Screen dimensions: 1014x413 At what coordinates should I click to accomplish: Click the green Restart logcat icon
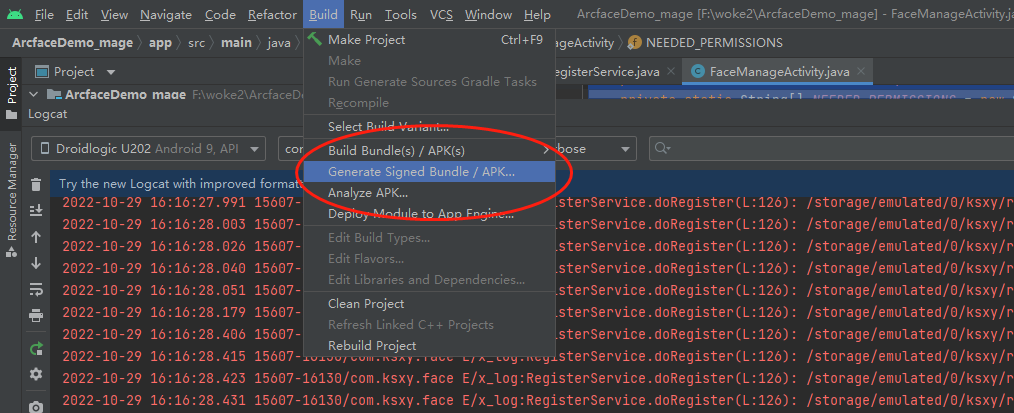[36, 349]
